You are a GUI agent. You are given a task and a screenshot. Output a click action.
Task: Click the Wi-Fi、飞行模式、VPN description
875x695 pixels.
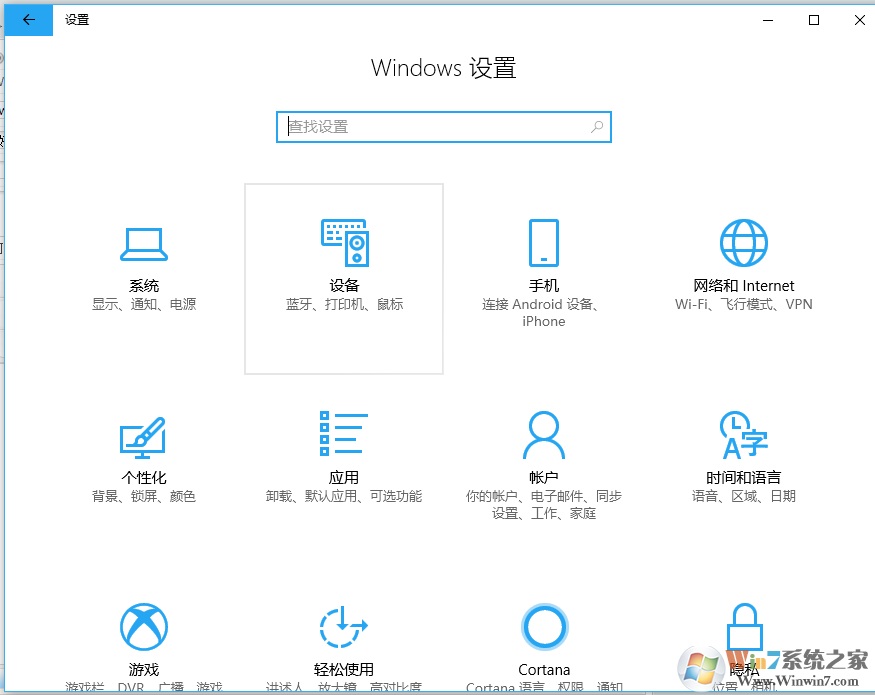[743, 304]
